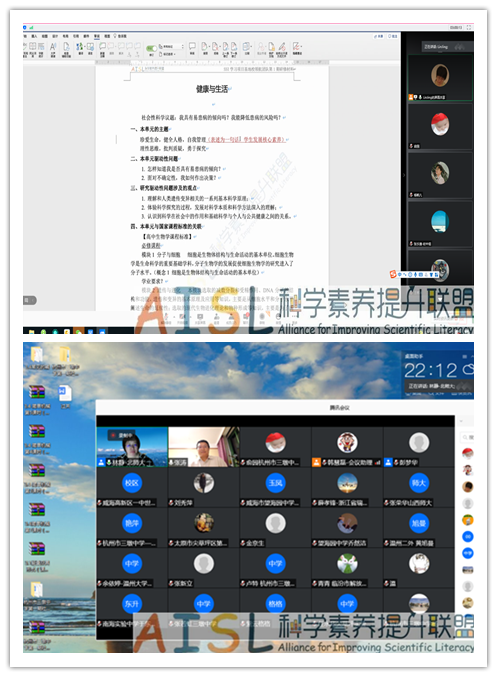Open the WPS document icon on desktop
The width and height of the screenshot is (497, 677).
click(x=65, y=393)
